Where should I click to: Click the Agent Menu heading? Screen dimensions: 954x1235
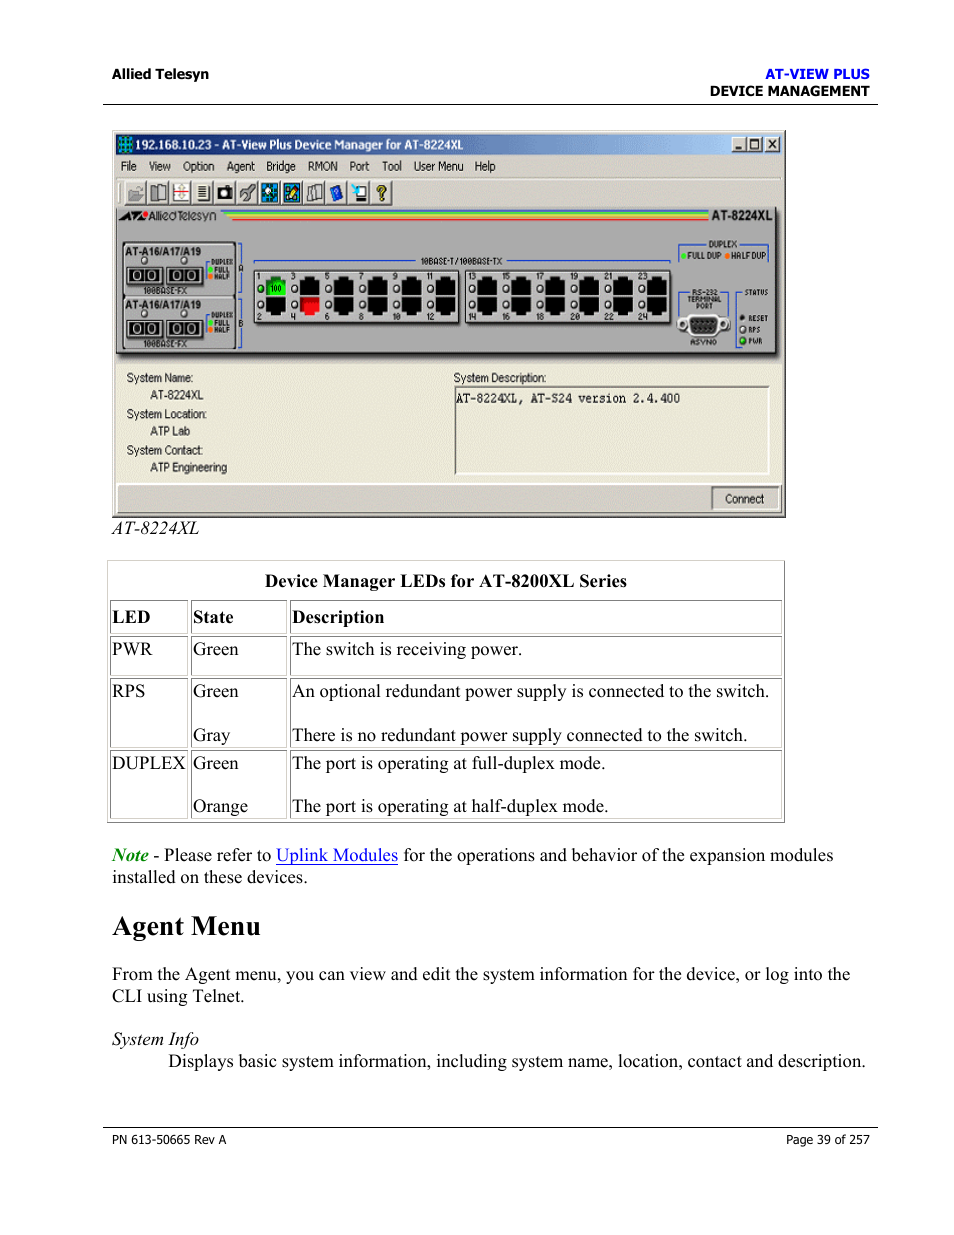coord(186,926)
